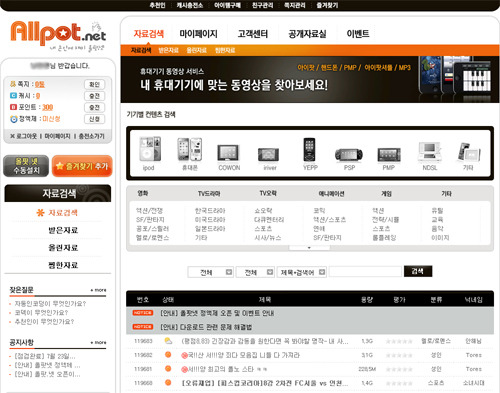Viewport: 500px width, 393px height.
Task: Click the 정액제 clock icon
Action: tap(14, 119)
